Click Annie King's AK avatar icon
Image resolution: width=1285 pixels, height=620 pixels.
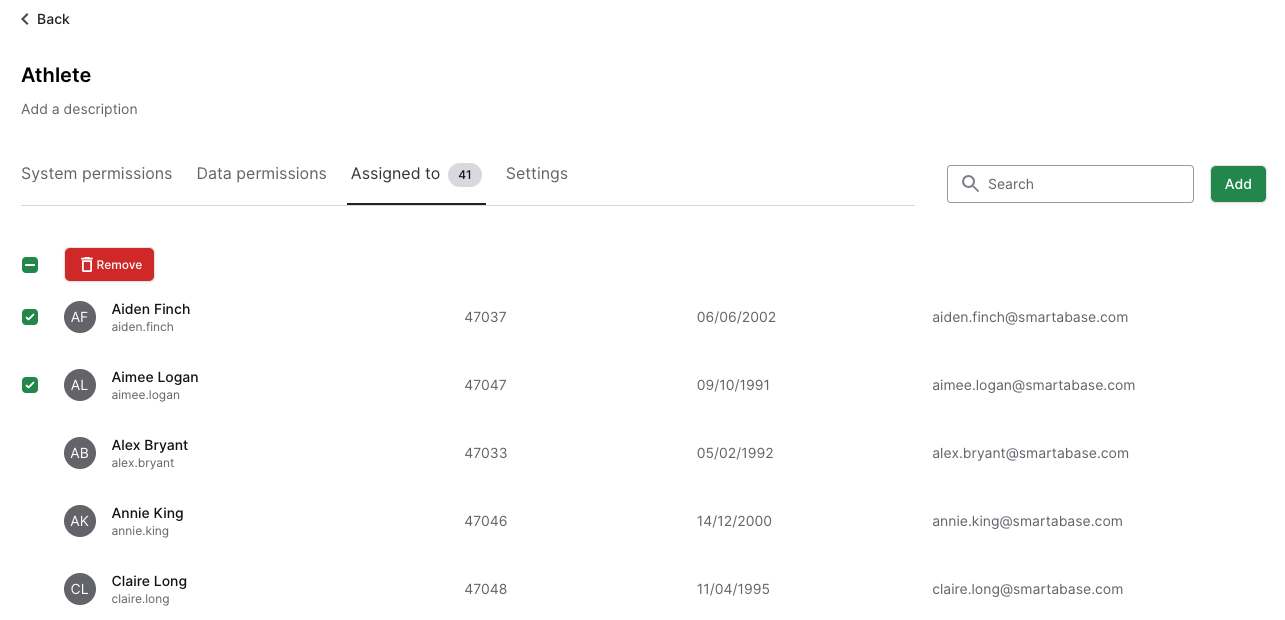pyautogui.click(x=80, y=521)
